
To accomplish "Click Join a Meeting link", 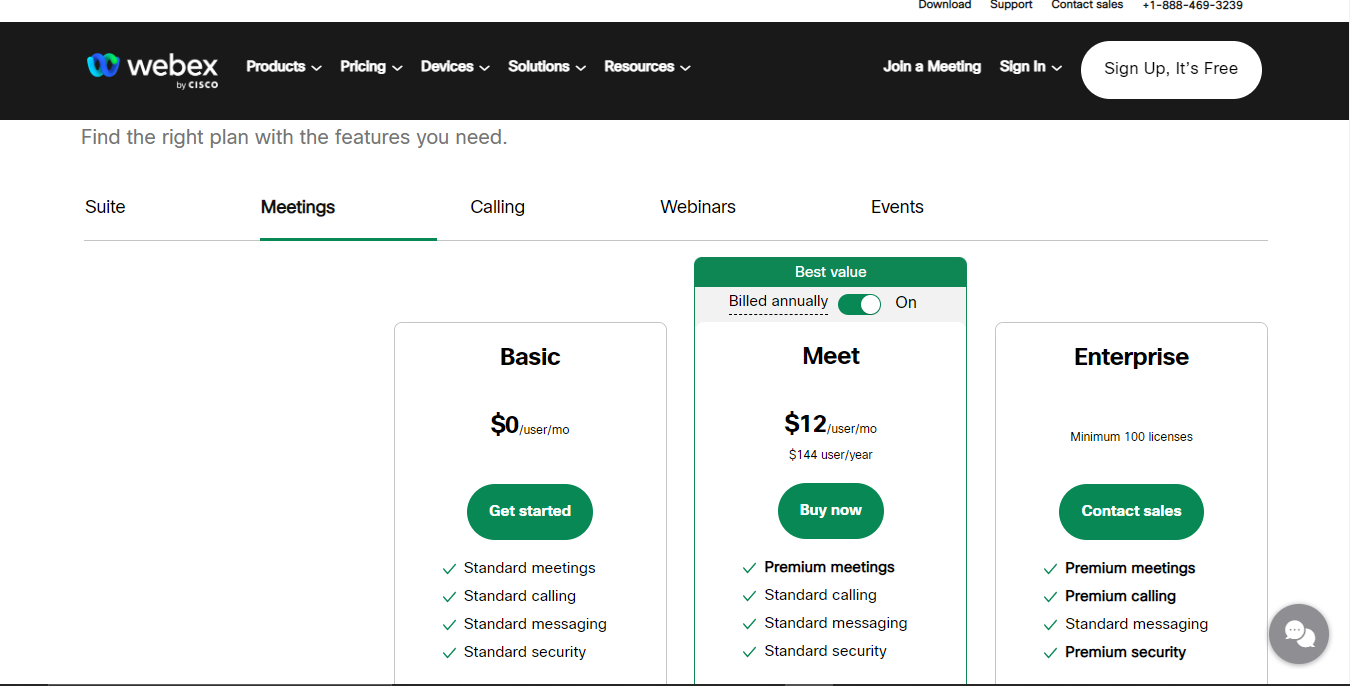I will [x=932, y=67].
